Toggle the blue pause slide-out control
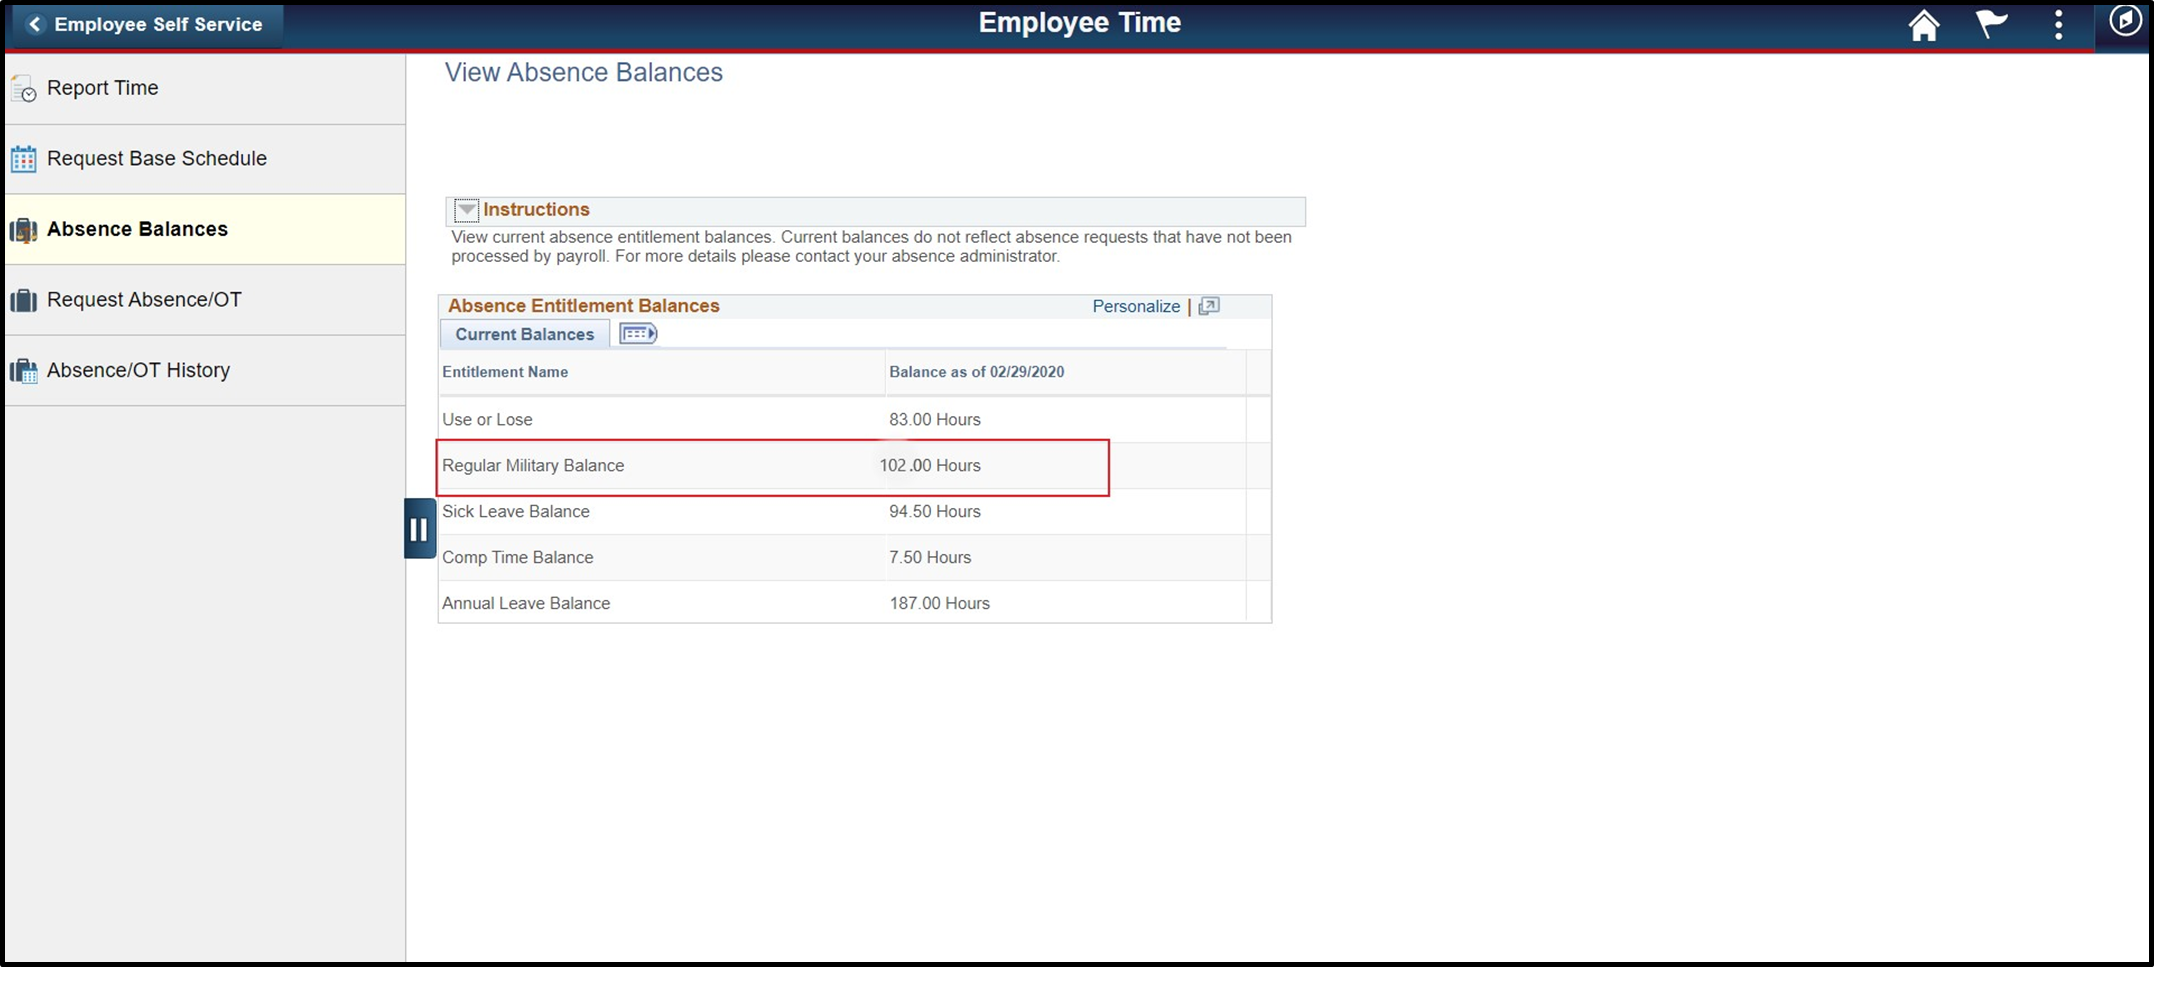 click(x=419, y=528)
